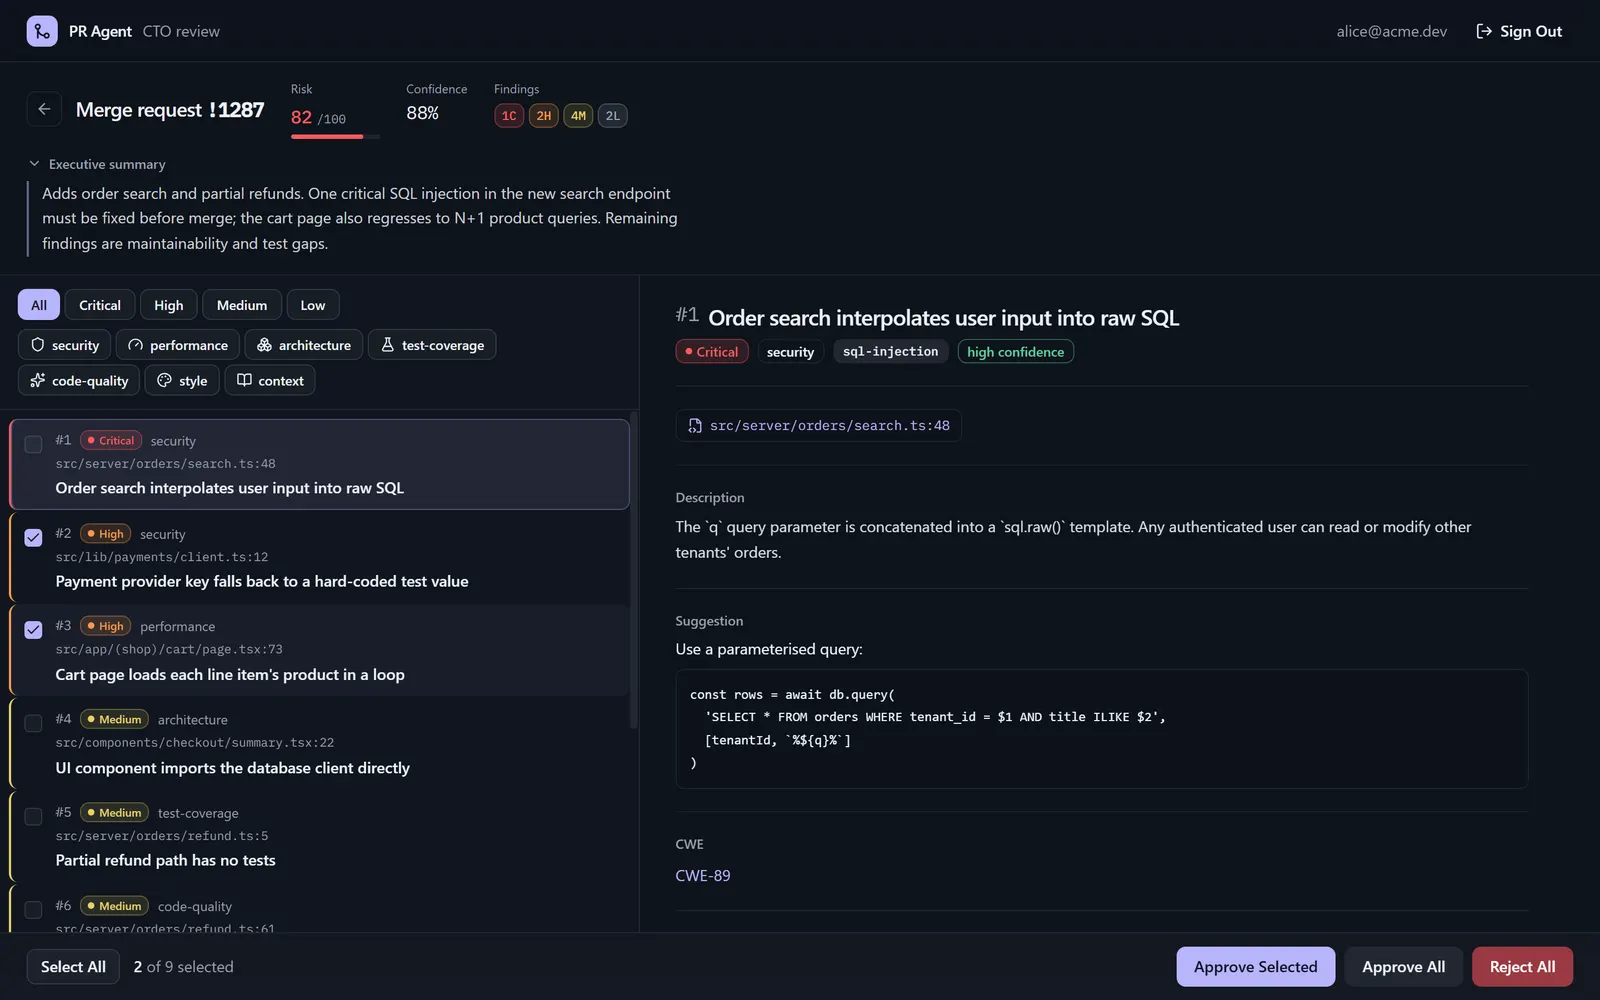Click the architecture filter's boxes icon
This screenshot has width=1600, height=1000.
(x=265, y=345)
